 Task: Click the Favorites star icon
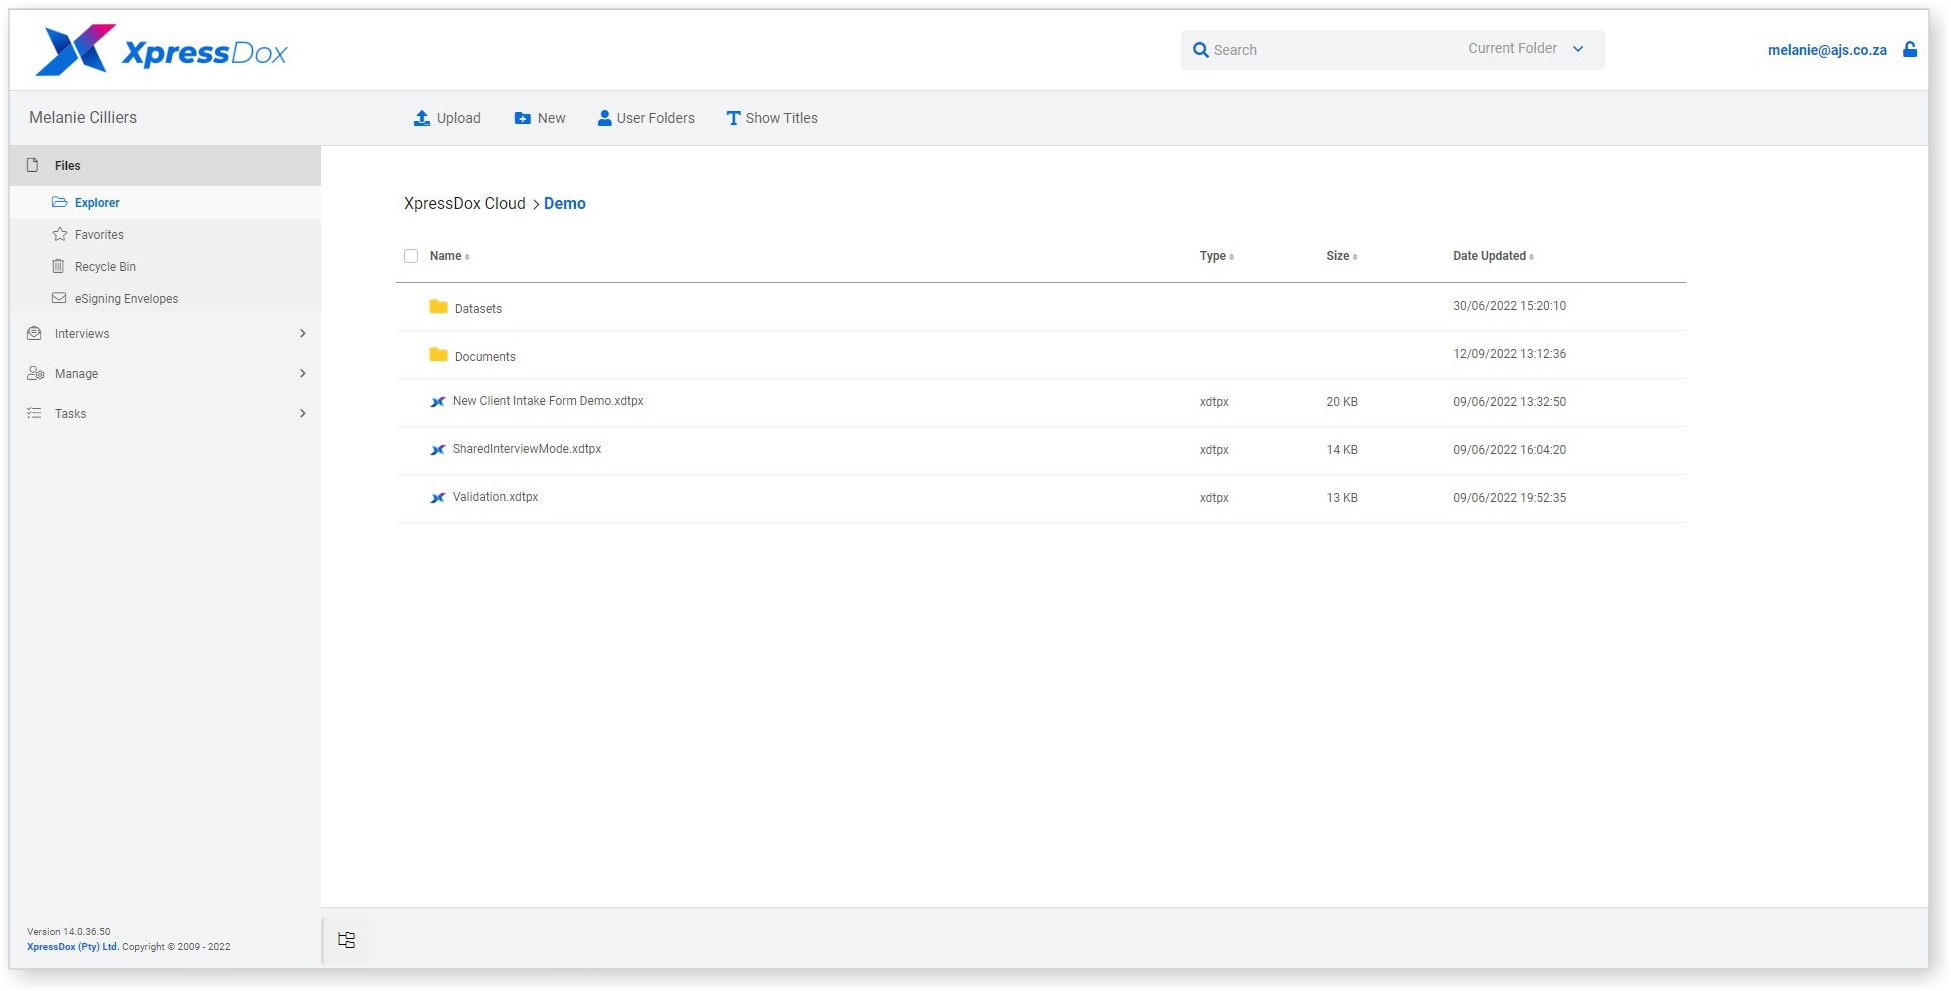click(60, 234)
